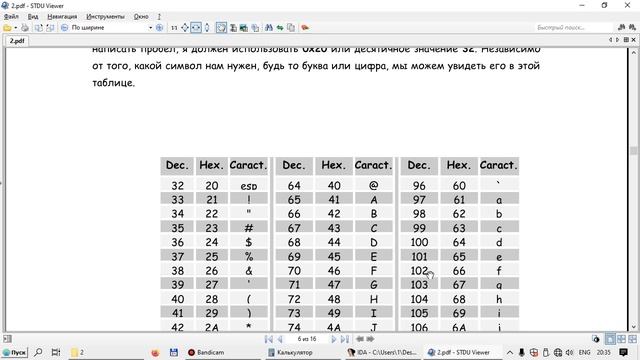Click the page number field '6 из 16'
This screenshot has height=360, width=640.
click(307, 339)
